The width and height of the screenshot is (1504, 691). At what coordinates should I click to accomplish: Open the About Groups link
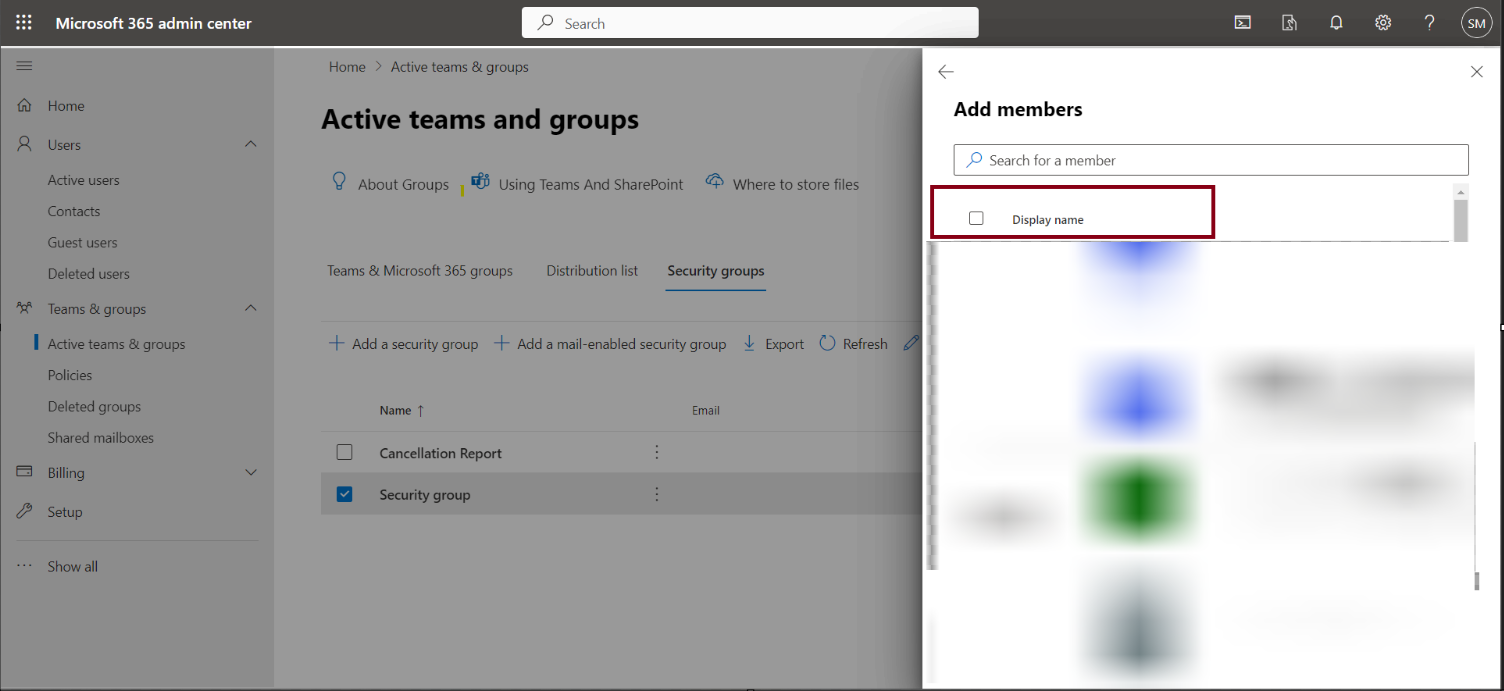[404, 184]
